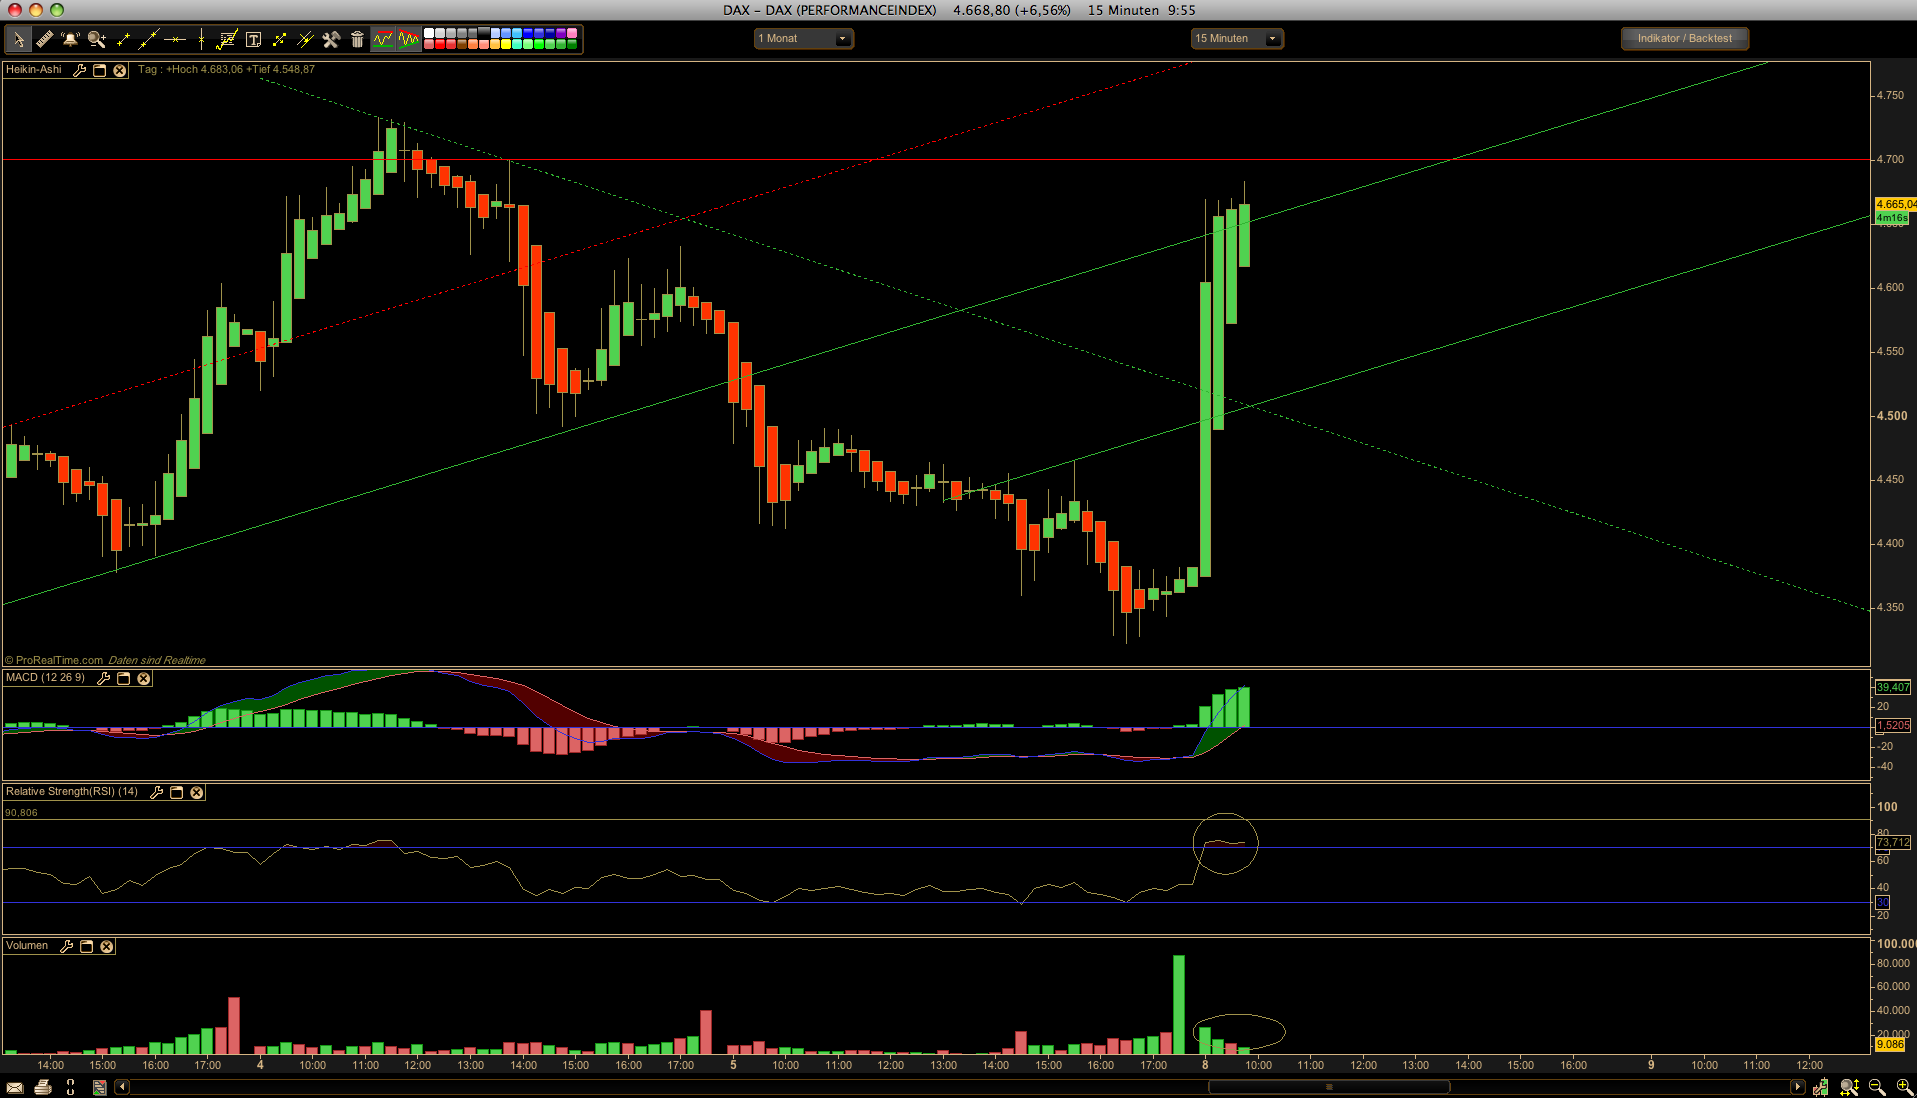Detach the Volumen panel window
This screenshot has height=1098, width=1917.
(87, 946)
